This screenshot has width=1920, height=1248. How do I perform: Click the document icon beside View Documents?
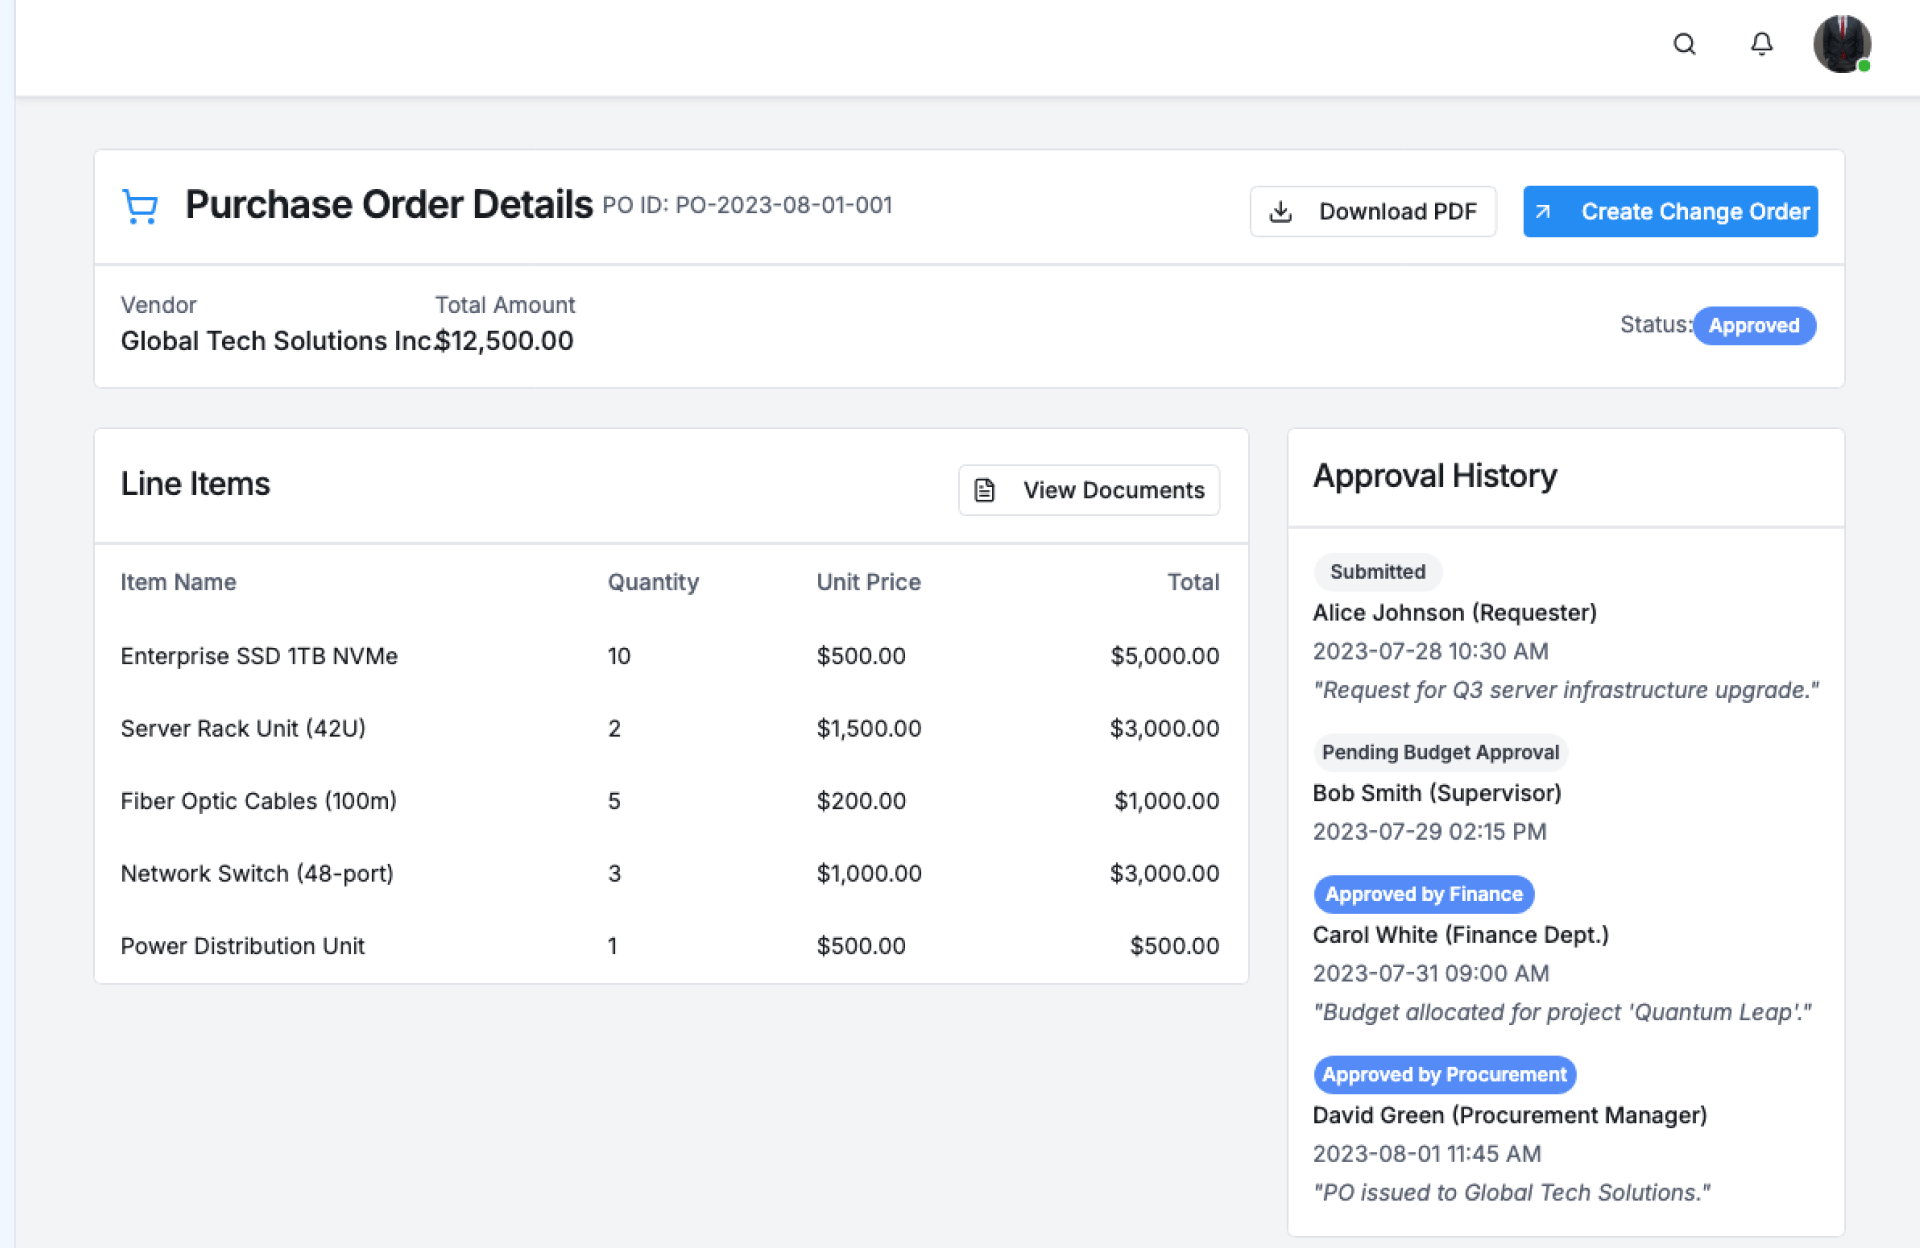[985, 490]
